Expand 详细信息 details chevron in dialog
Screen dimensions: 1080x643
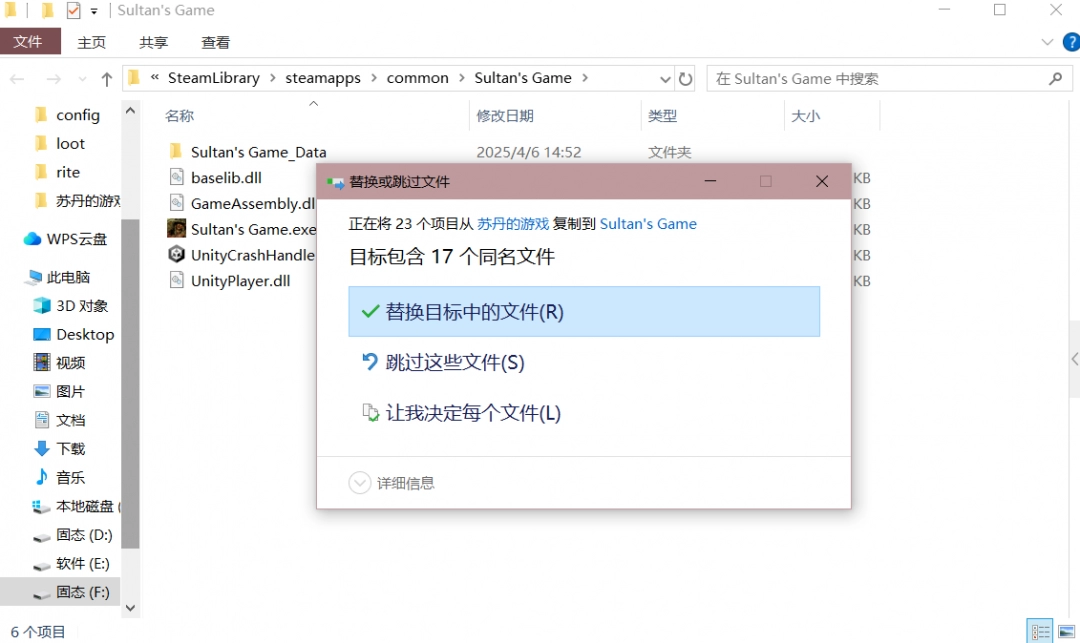coord(360,483)
